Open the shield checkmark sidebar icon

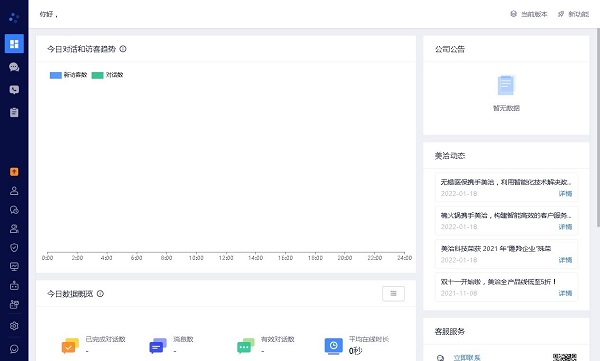click(14, 248)
